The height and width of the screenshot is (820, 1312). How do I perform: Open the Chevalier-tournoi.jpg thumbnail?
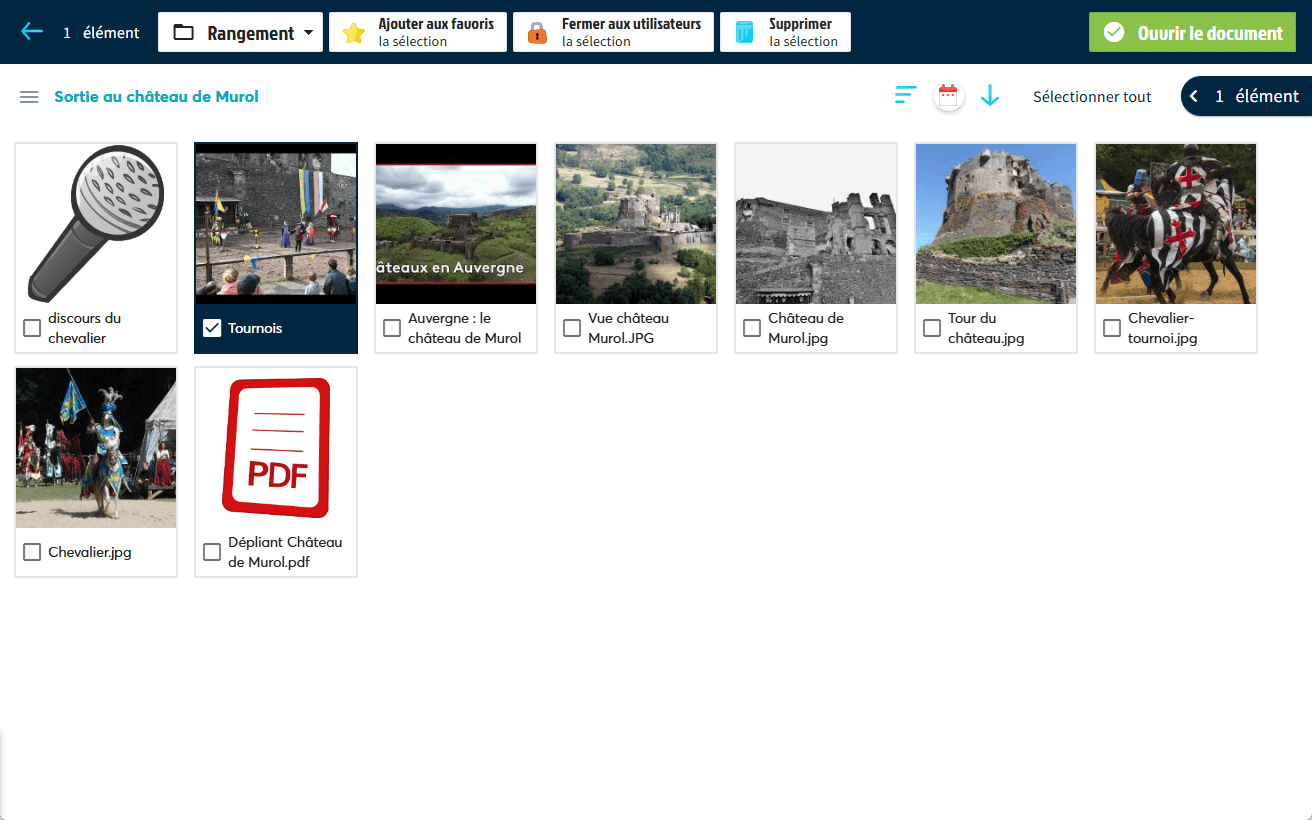pyautogui.click(x=1176, y=224)
